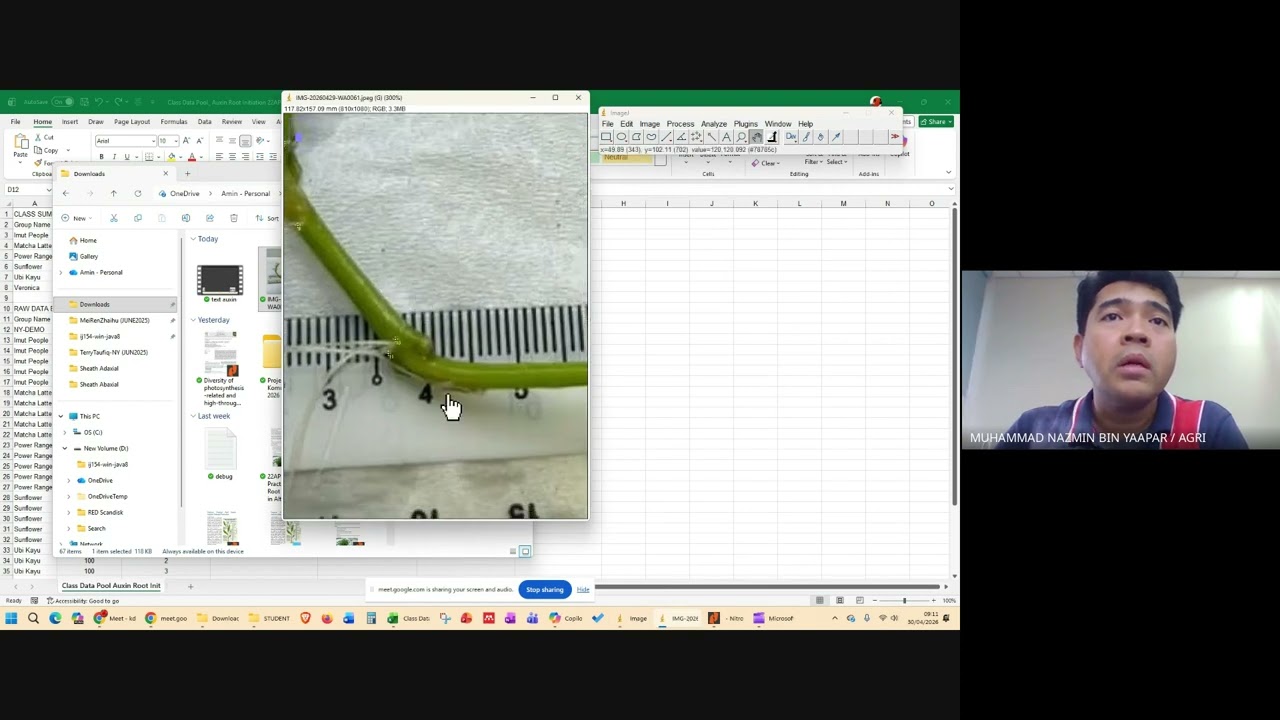
Task: Switch to Excel Insert ribbon tab
Action: click(70, 122)
